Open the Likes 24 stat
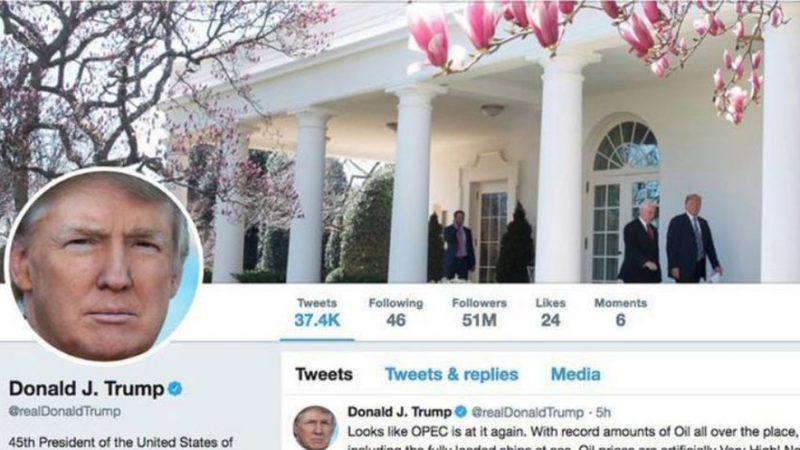The width and height of the screenshot is (800, 450). click(551, 312)
